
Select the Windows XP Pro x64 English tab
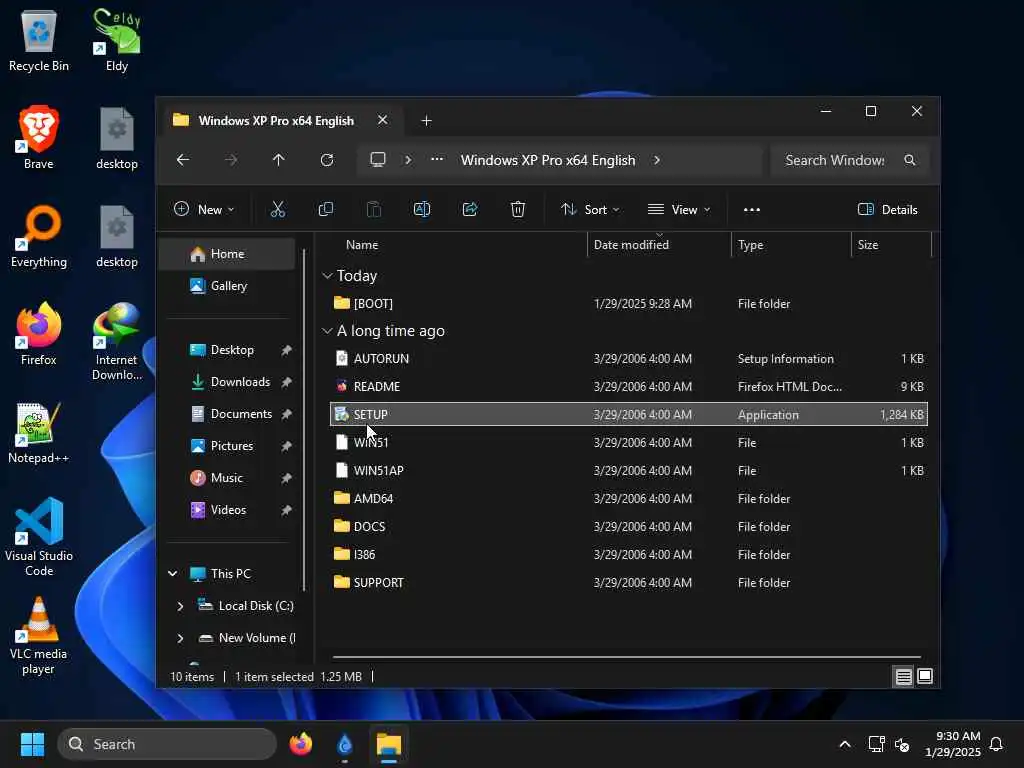[x=276, y=121]
